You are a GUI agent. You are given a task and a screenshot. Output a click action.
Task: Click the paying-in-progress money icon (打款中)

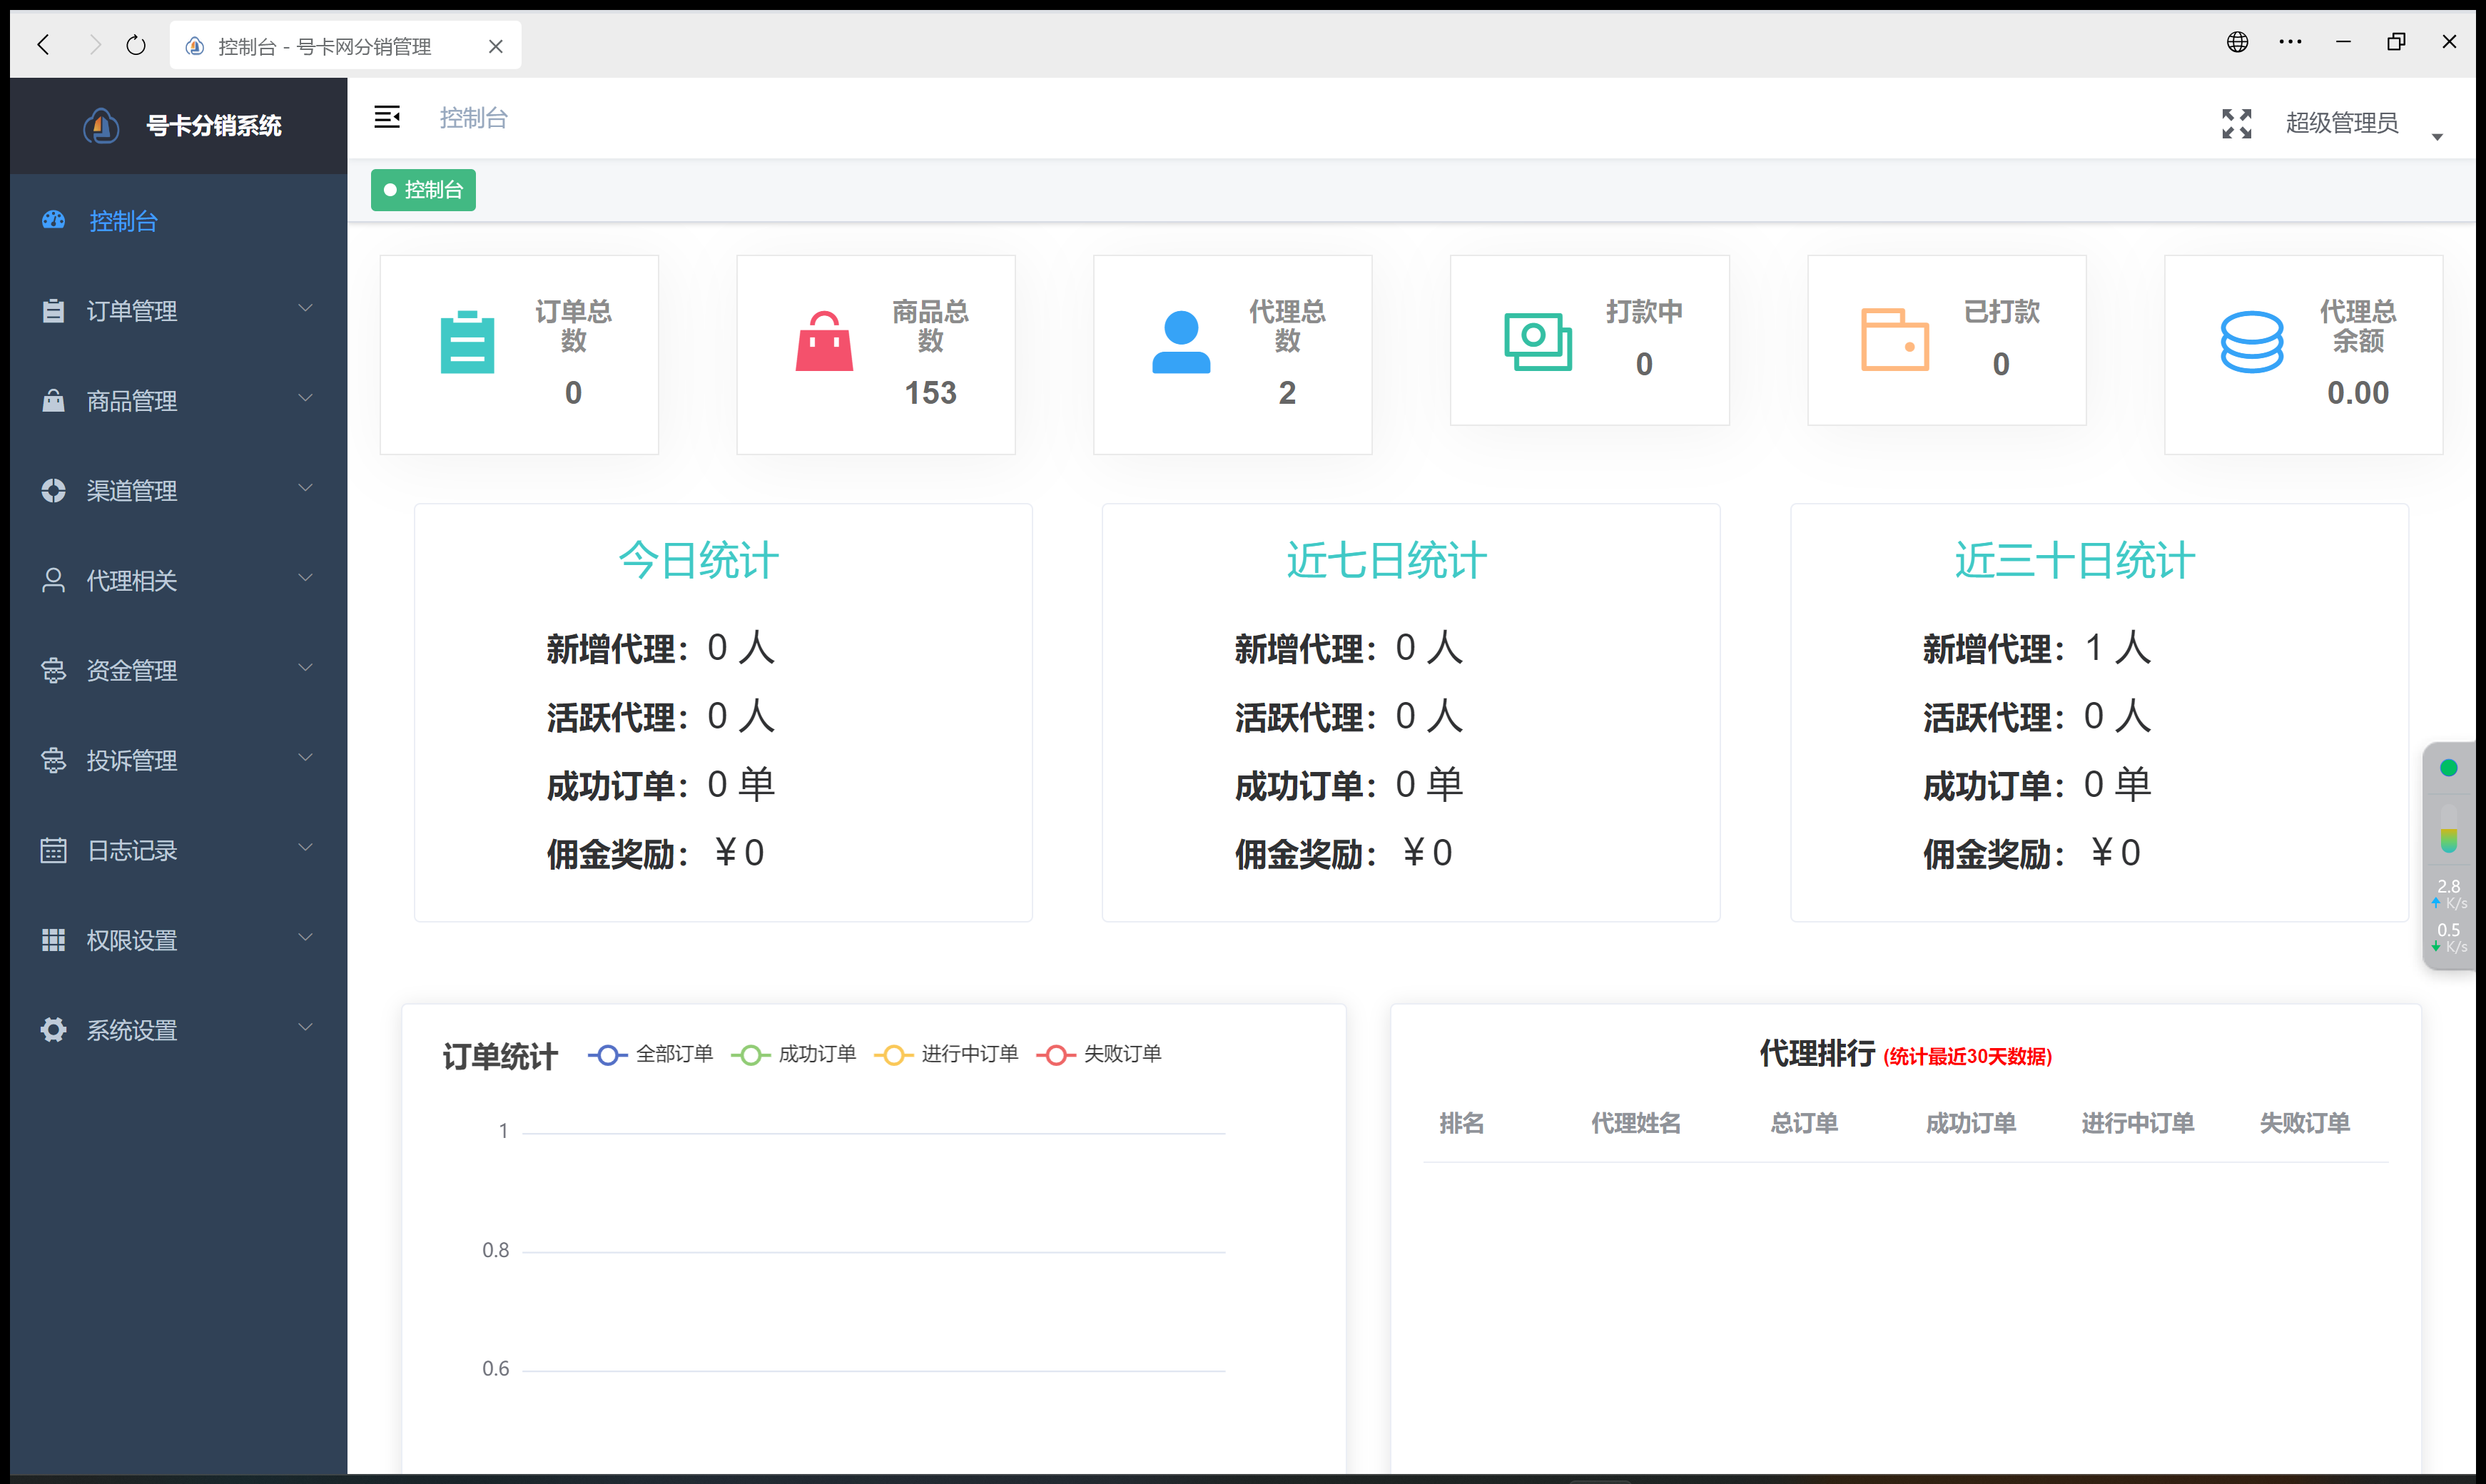(x=1537, y=341)
